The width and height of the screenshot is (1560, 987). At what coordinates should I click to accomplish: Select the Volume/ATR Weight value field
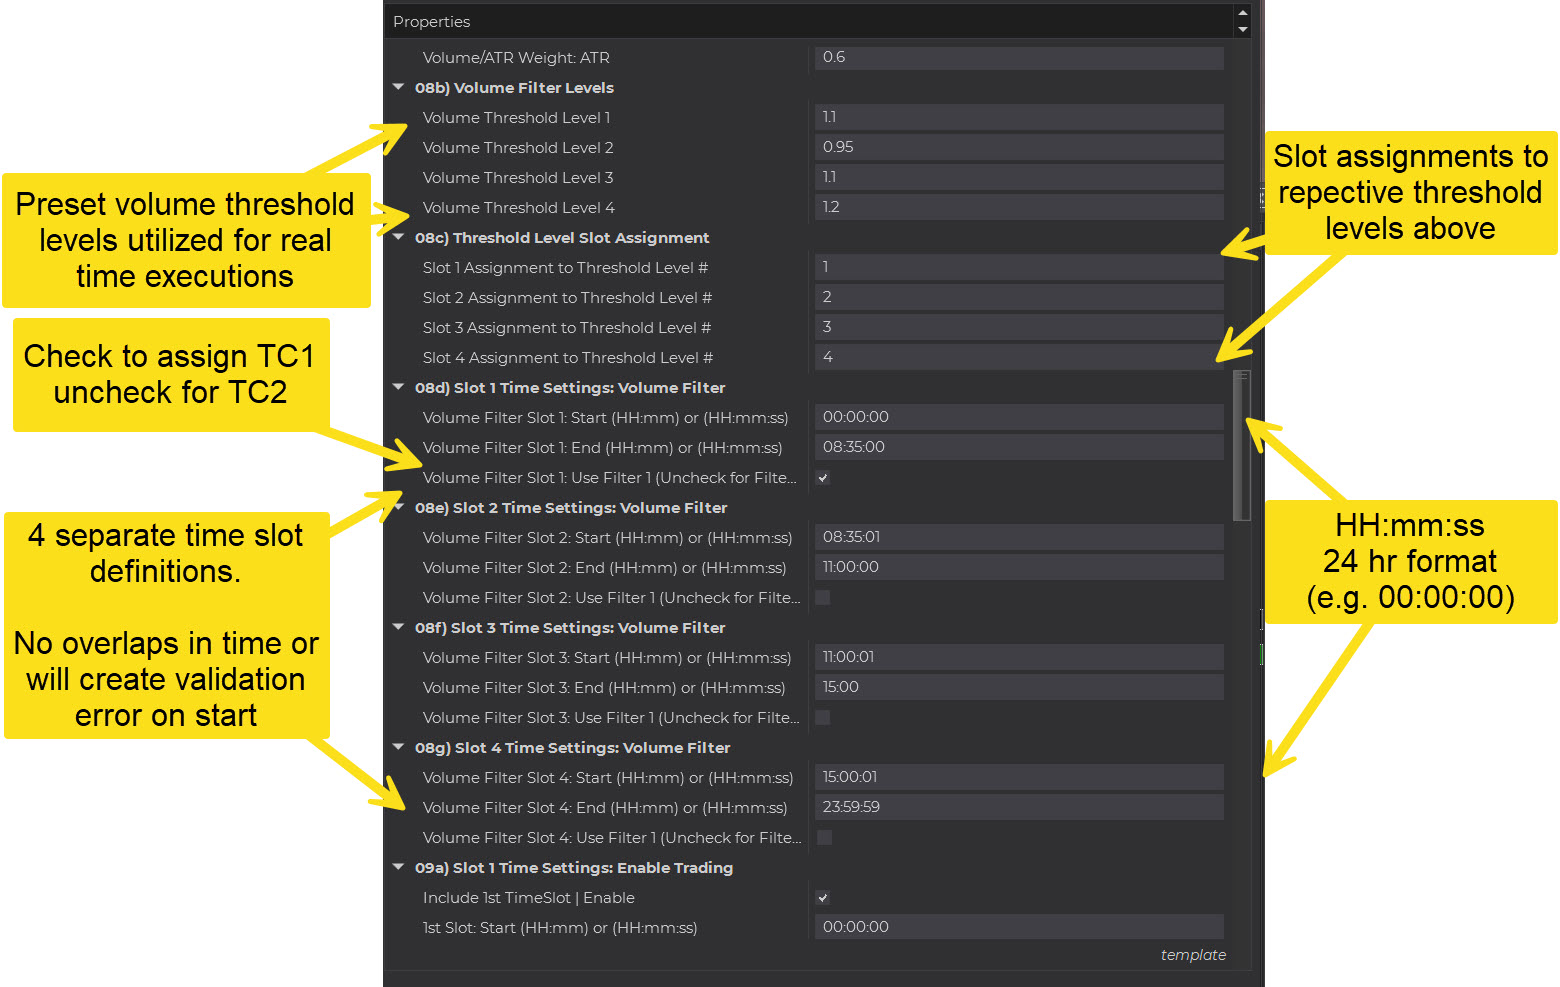pos(1018,58)
